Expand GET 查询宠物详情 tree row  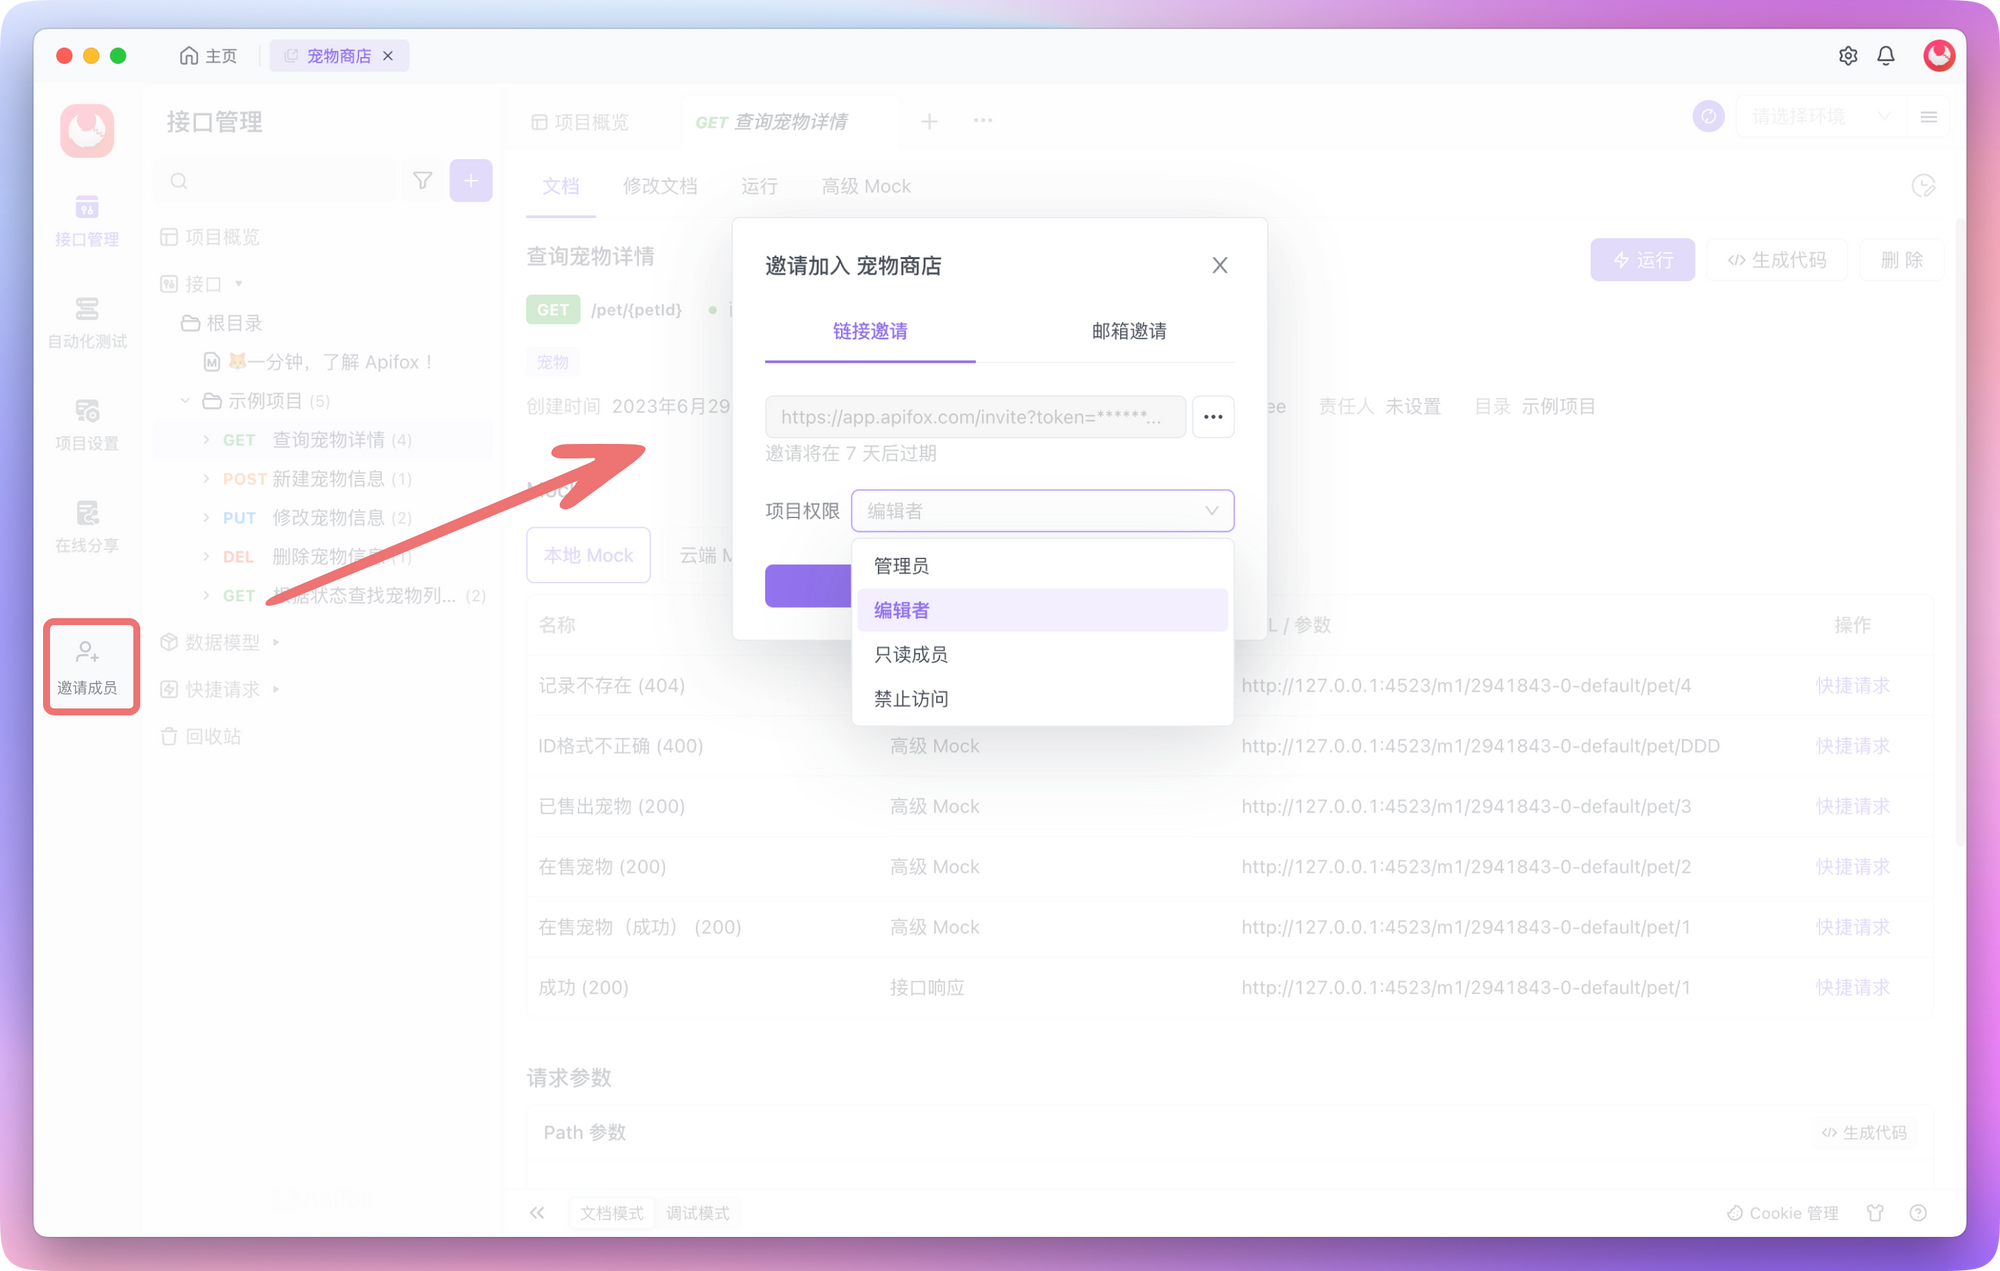pos(206,440)
